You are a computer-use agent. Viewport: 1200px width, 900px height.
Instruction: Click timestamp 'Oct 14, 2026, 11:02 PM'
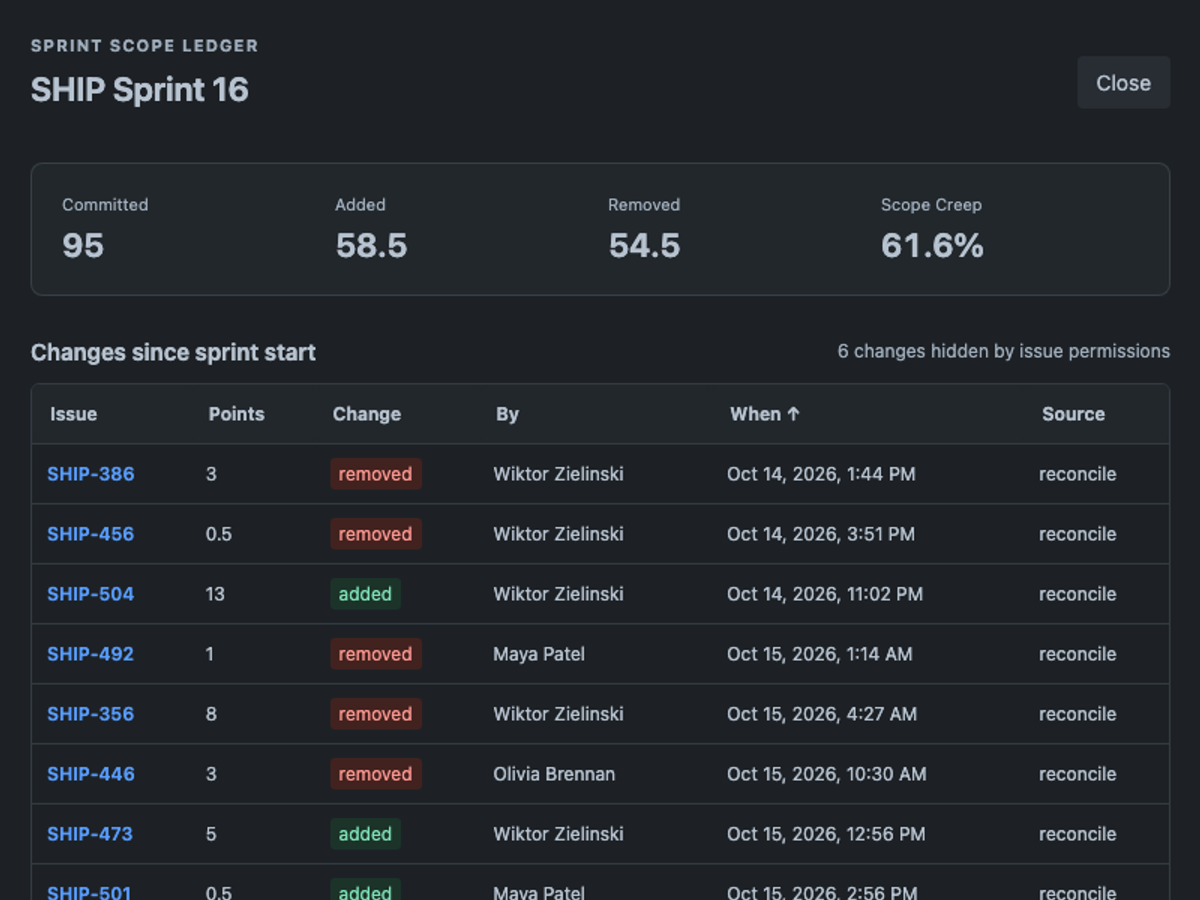[825, 594]
